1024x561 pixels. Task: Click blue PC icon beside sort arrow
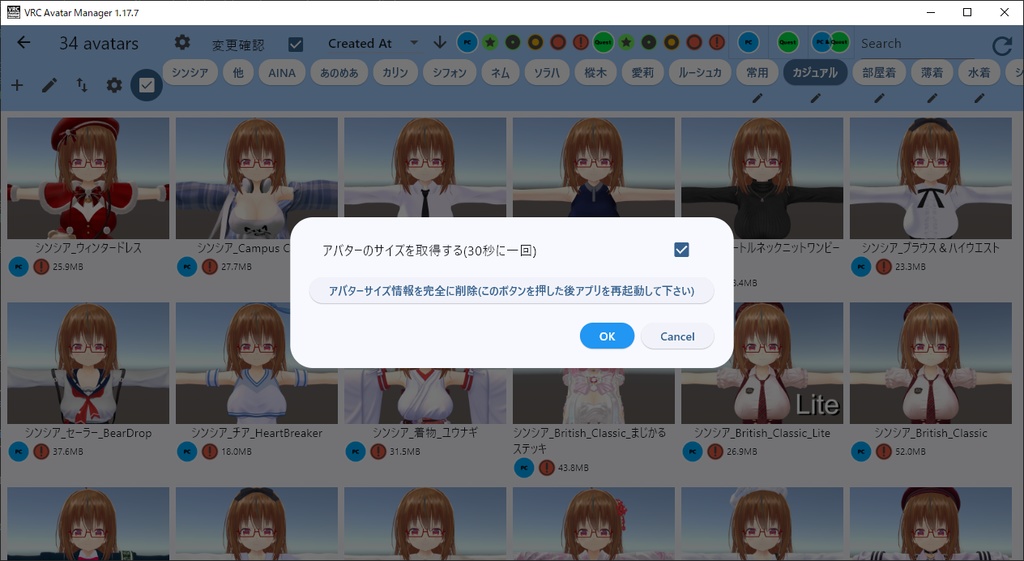[467, 43]
